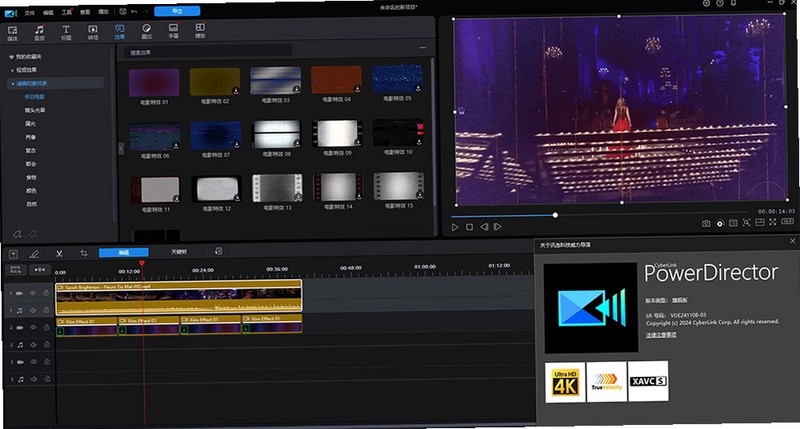Lock video track 1
800x429 pixels.
coord(46,293)
